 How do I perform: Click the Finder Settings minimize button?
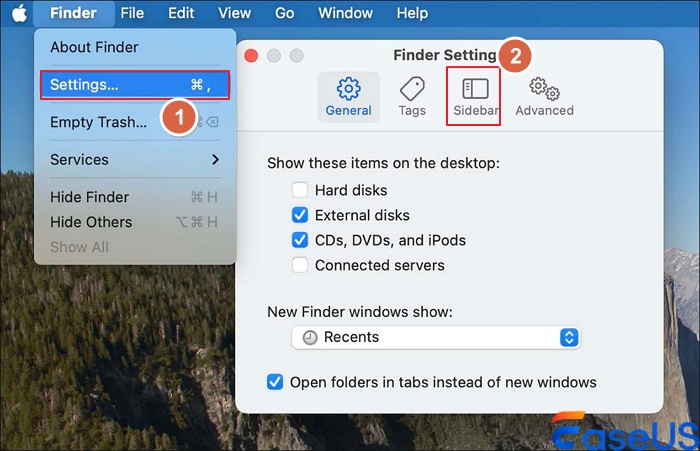[274, 56]
